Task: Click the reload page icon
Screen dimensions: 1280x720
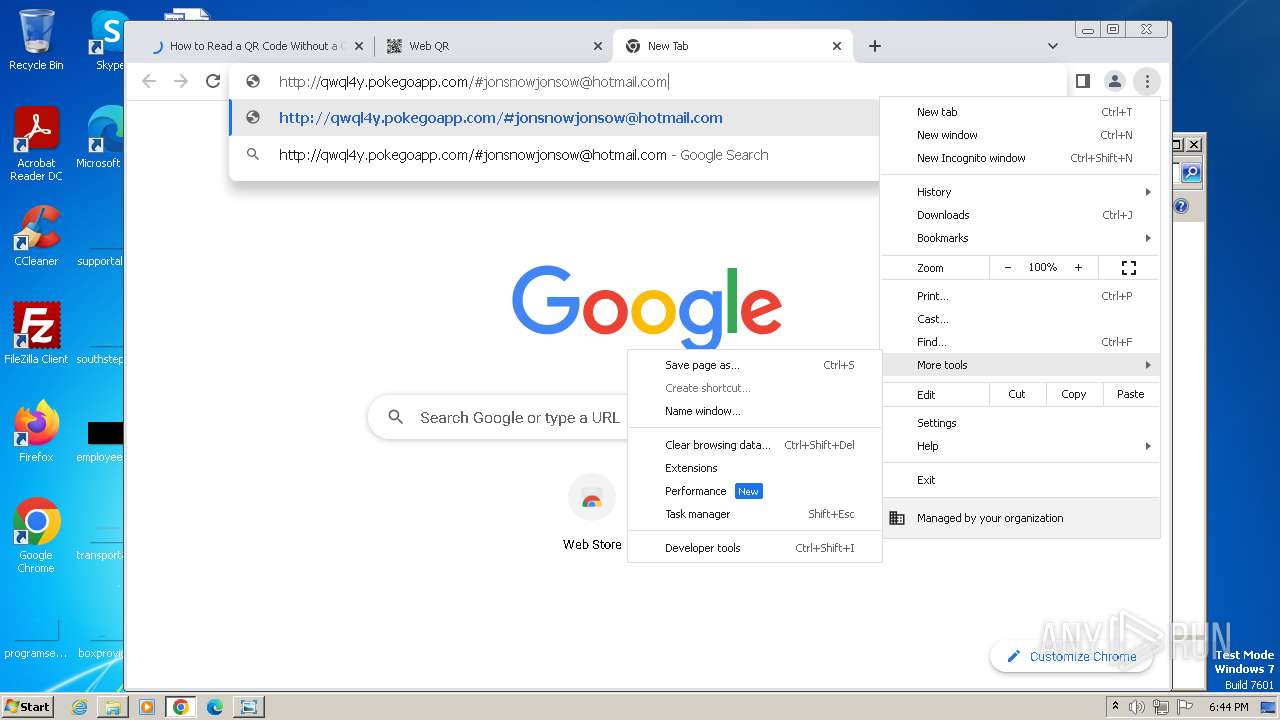Action: [x=213, y=81]
